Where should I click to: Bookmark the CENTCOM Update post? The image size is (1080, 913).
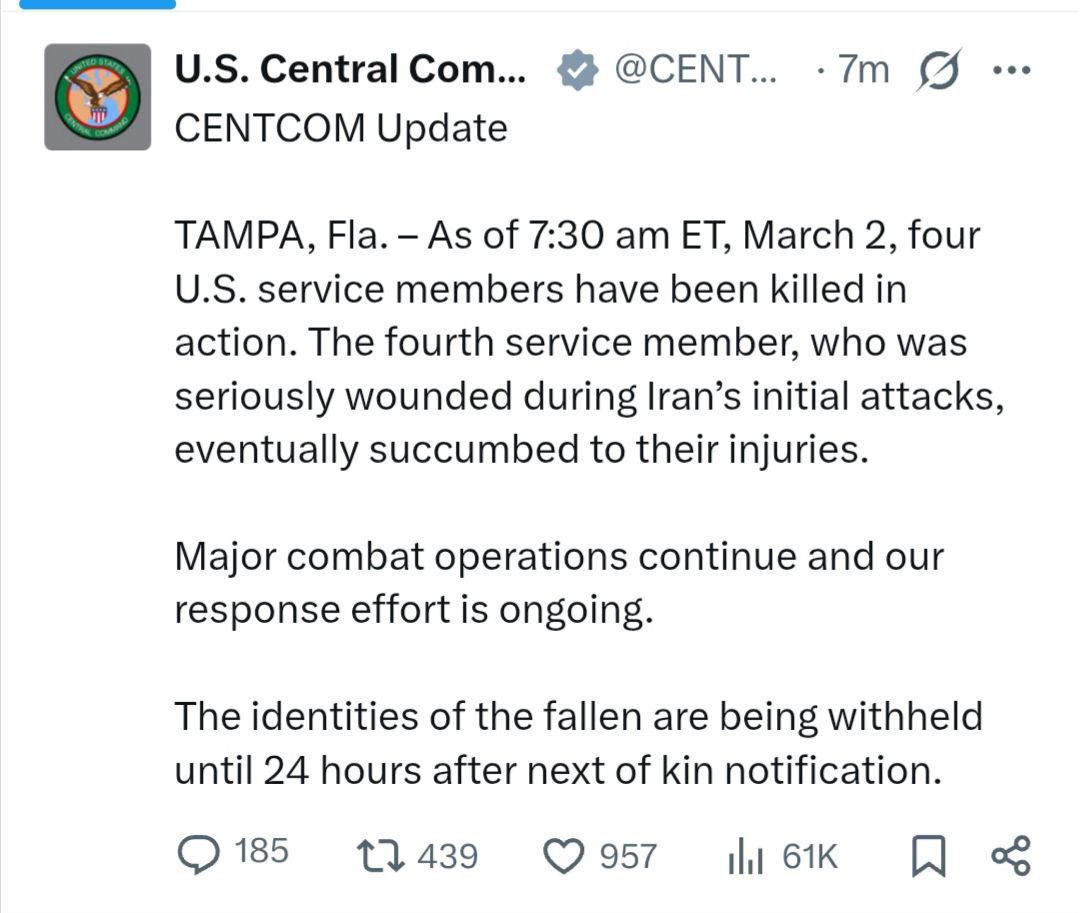click(930, 855)
